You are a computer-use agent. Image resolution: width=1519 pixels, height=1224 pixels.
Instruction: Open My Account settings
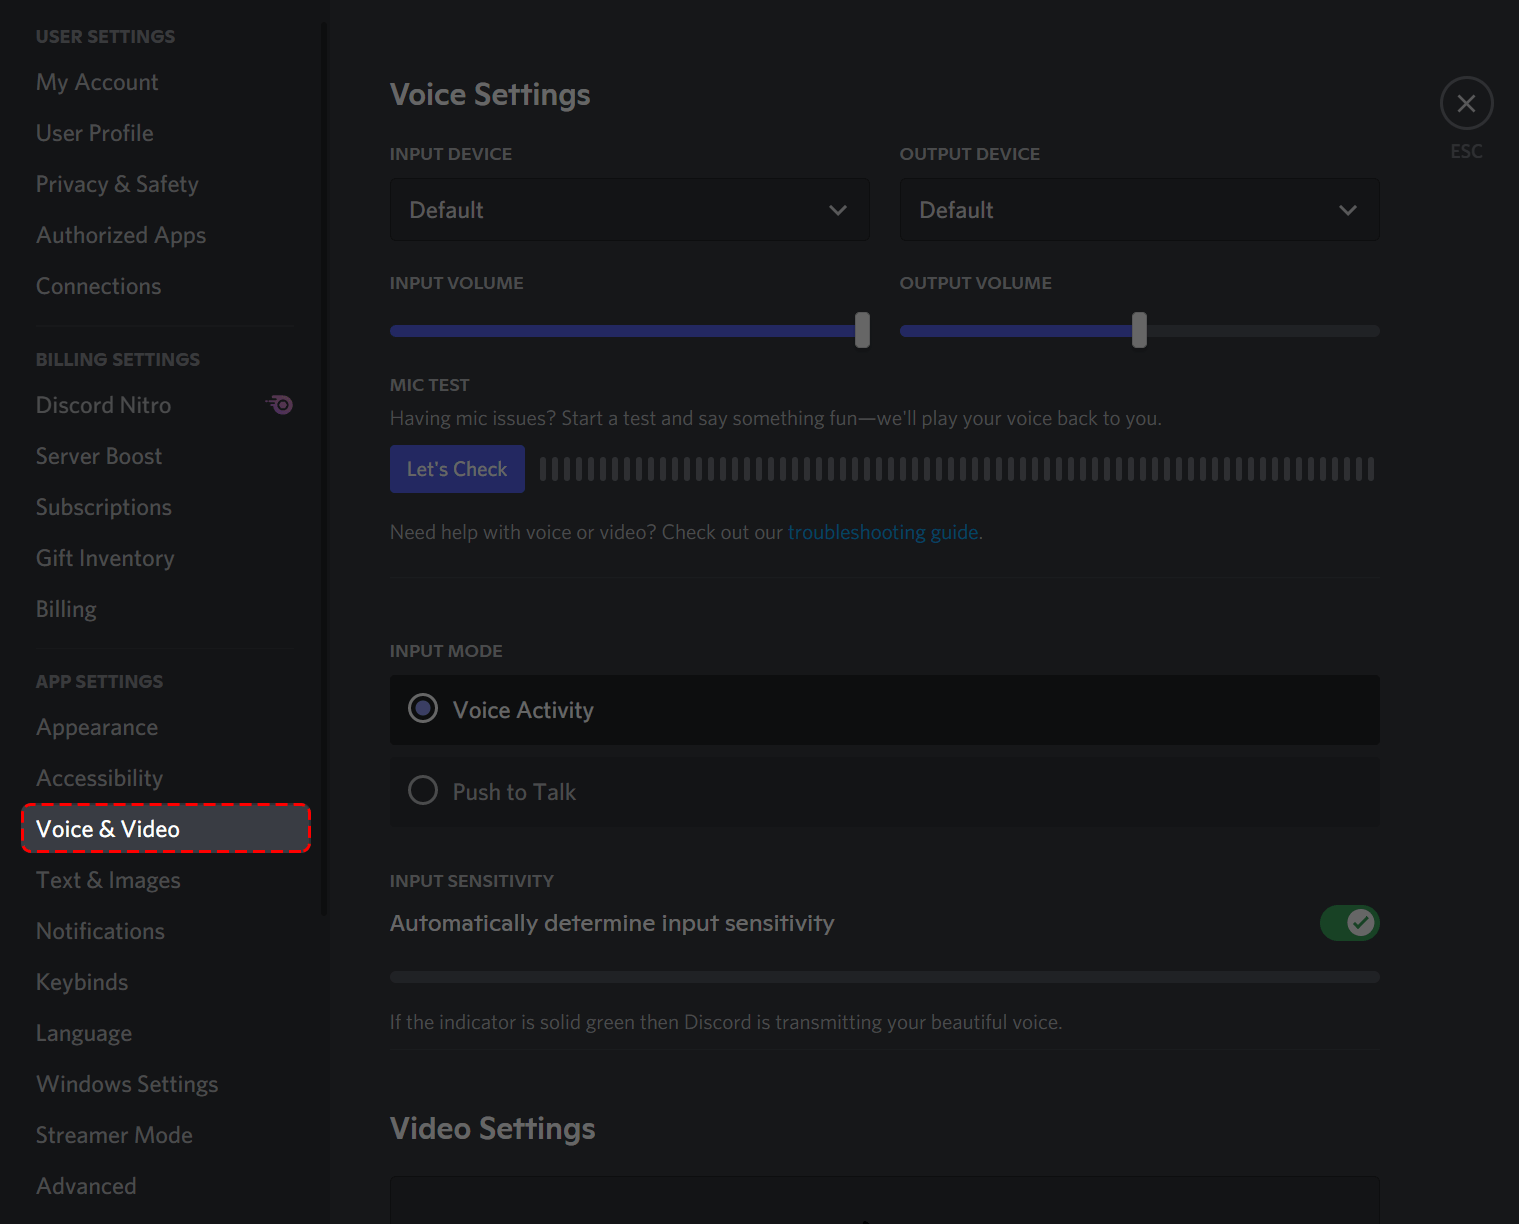(96, 82)
